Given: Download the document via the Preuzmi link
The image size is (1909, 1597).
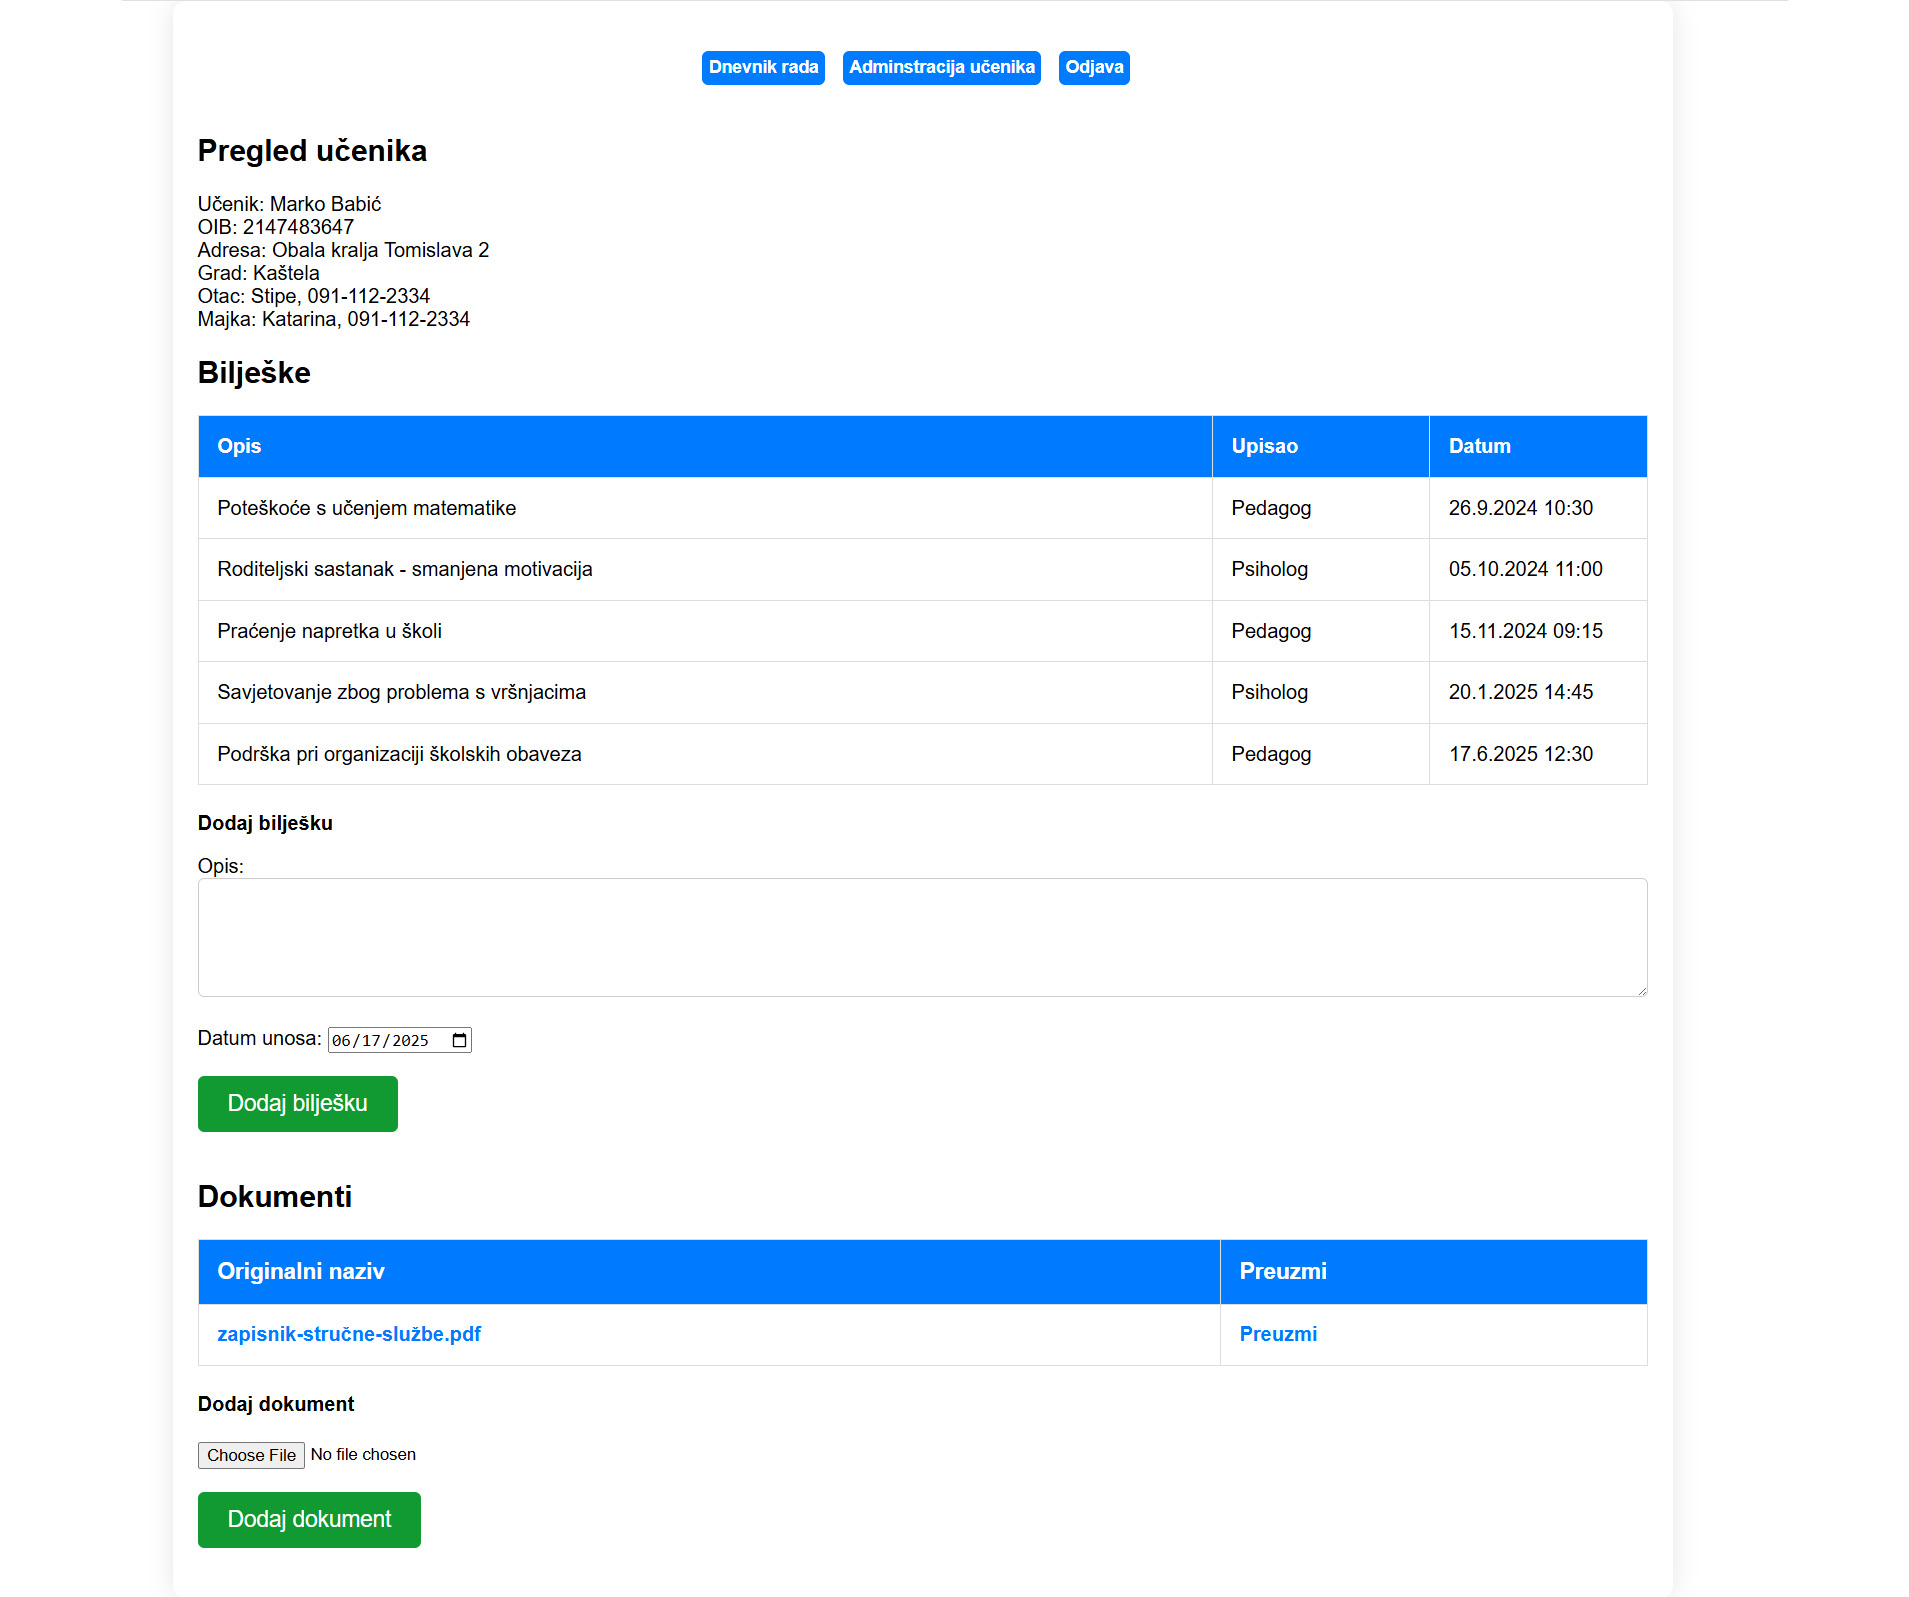Looking at the screenshot, I should pos(1278,1334).
